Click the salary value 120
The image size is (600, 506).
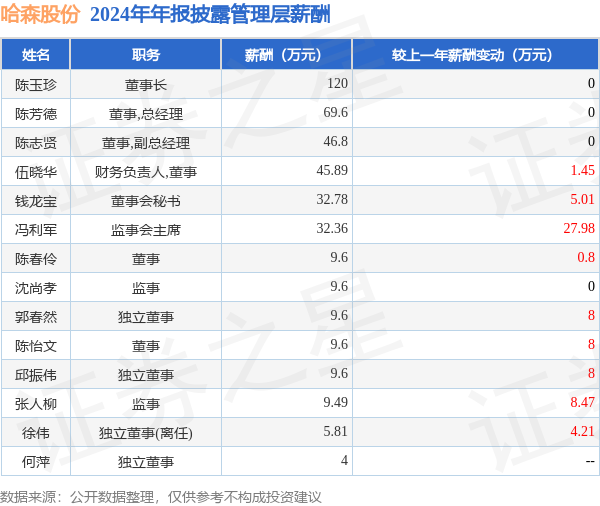point(337,83)
